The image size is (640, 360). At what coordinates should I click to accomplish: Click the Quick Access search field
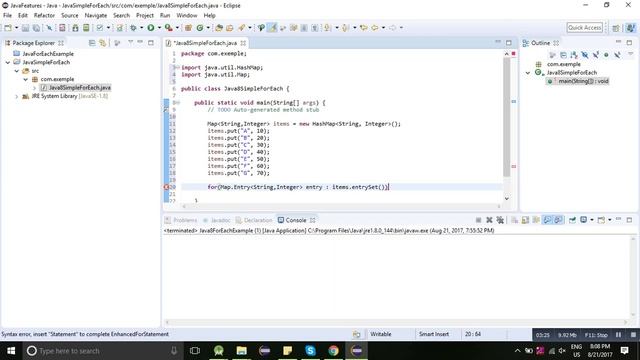click(584, 28)
